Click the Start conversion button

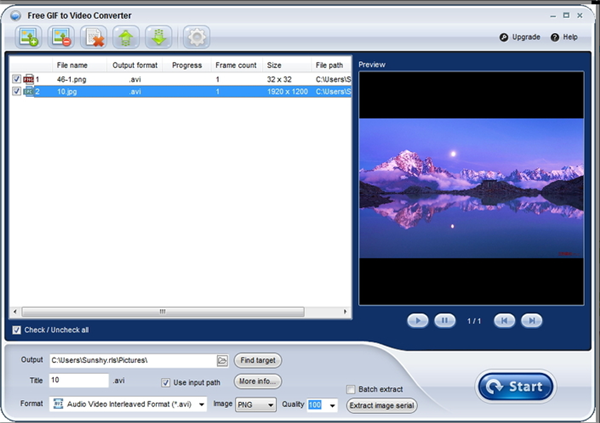click(x=516, y=386)
